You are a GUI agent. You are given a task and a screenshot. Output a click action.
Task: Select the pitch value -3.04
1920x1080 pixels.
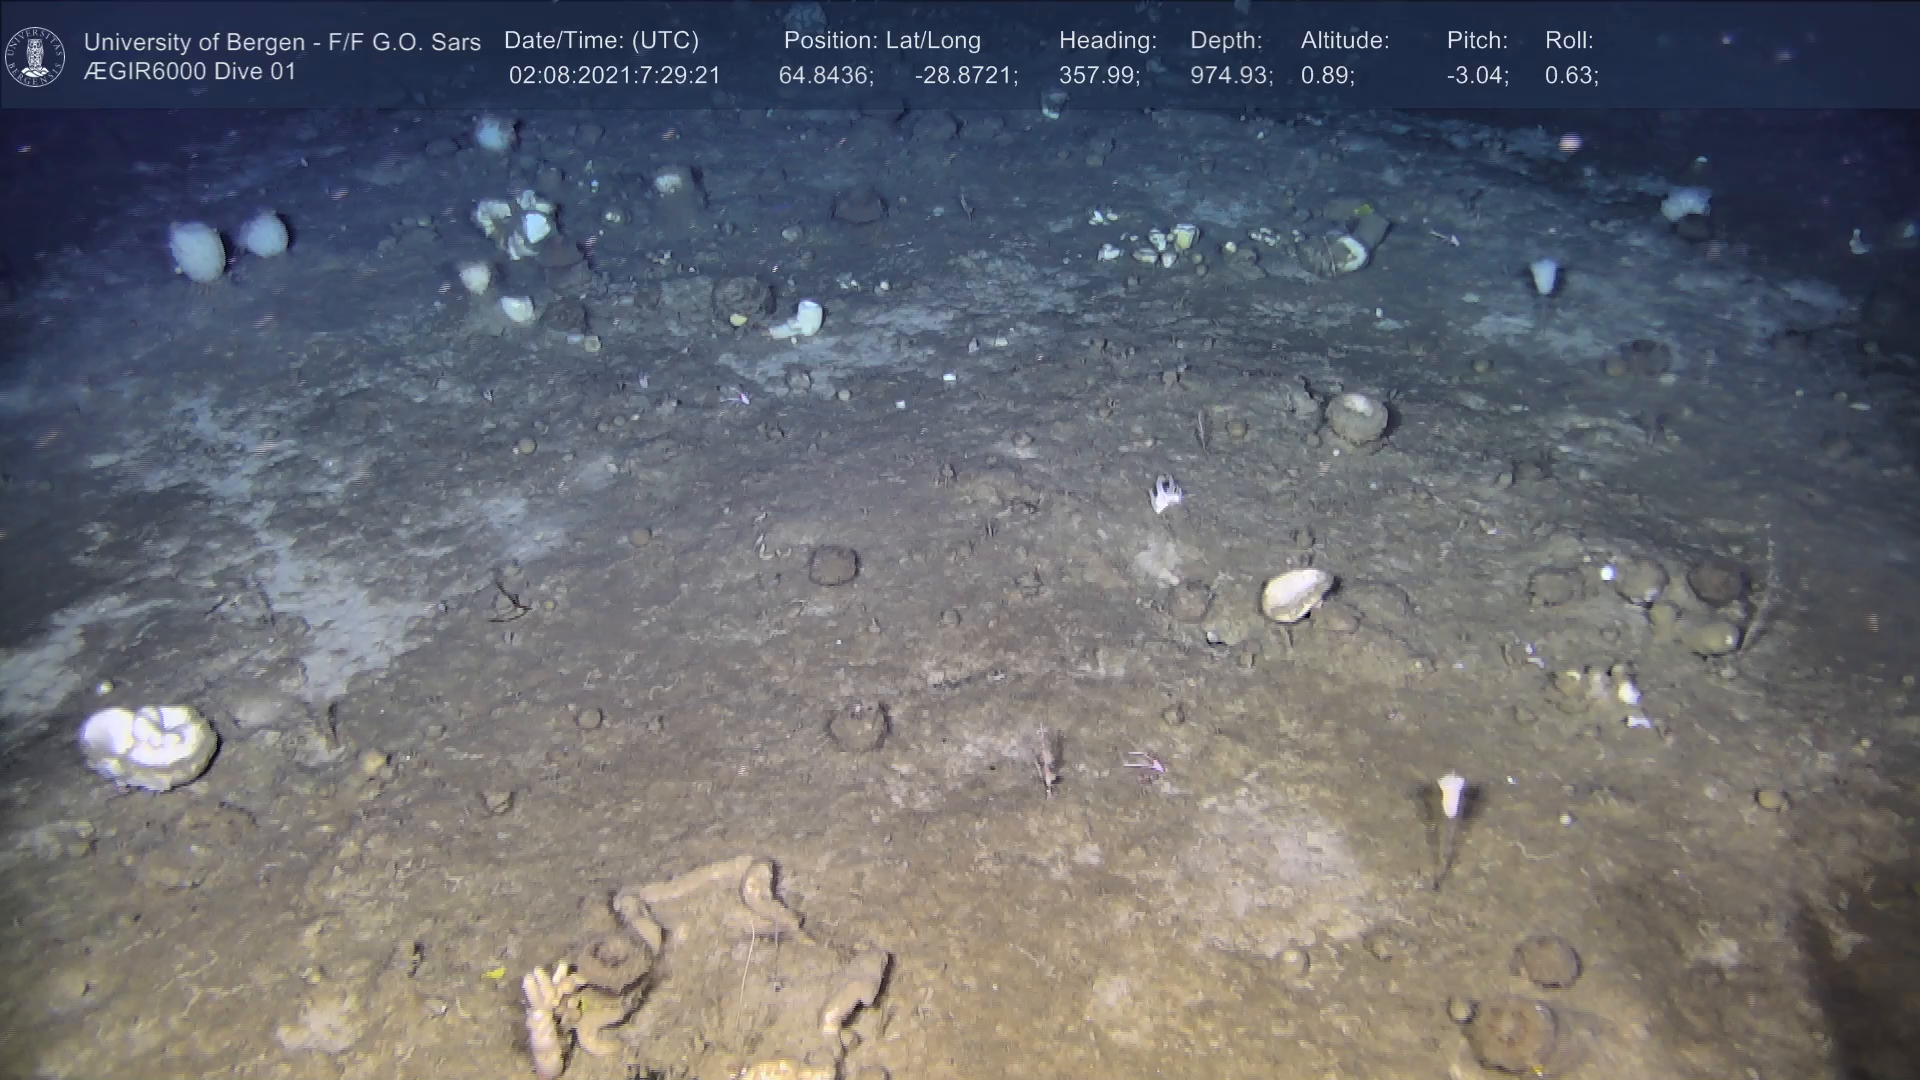(x=1477, y=76)
